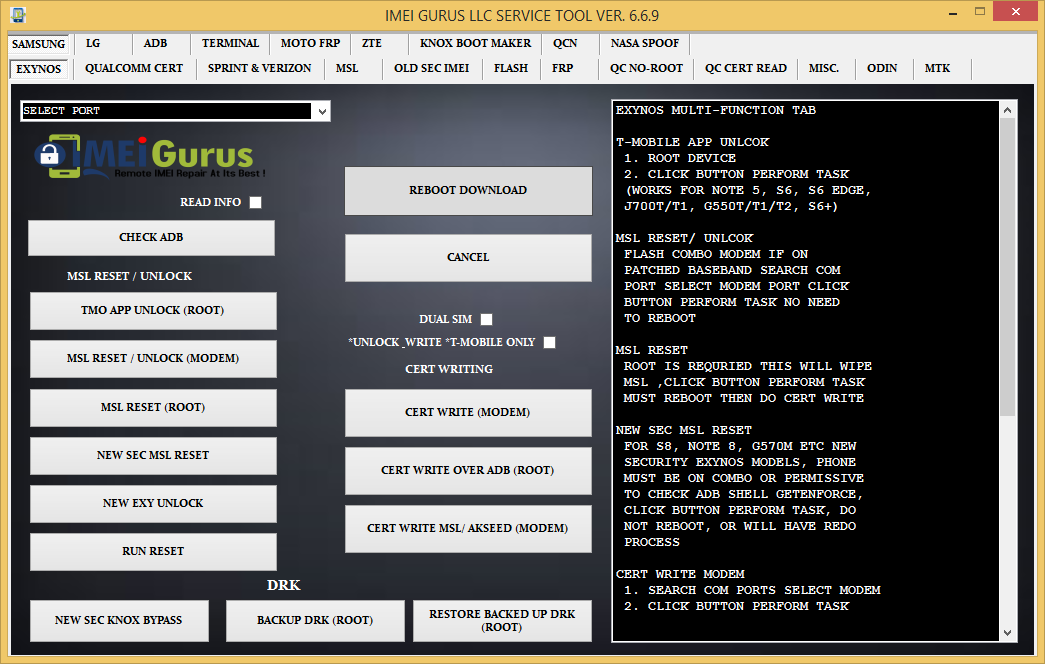Click the app icon in title bar
Image resolution: width=1045 pixels, height=664 pixels.
tap(18, 15)
